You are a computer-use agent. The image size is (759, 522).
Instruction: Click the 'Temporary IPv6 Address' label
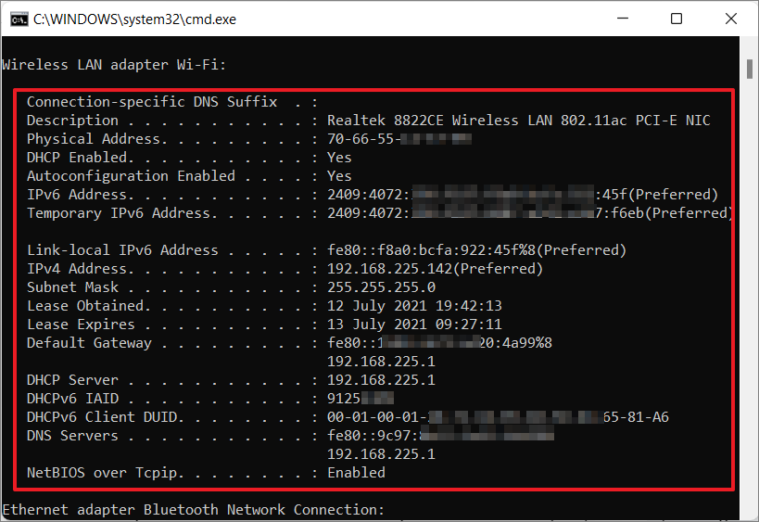(118, 214)
